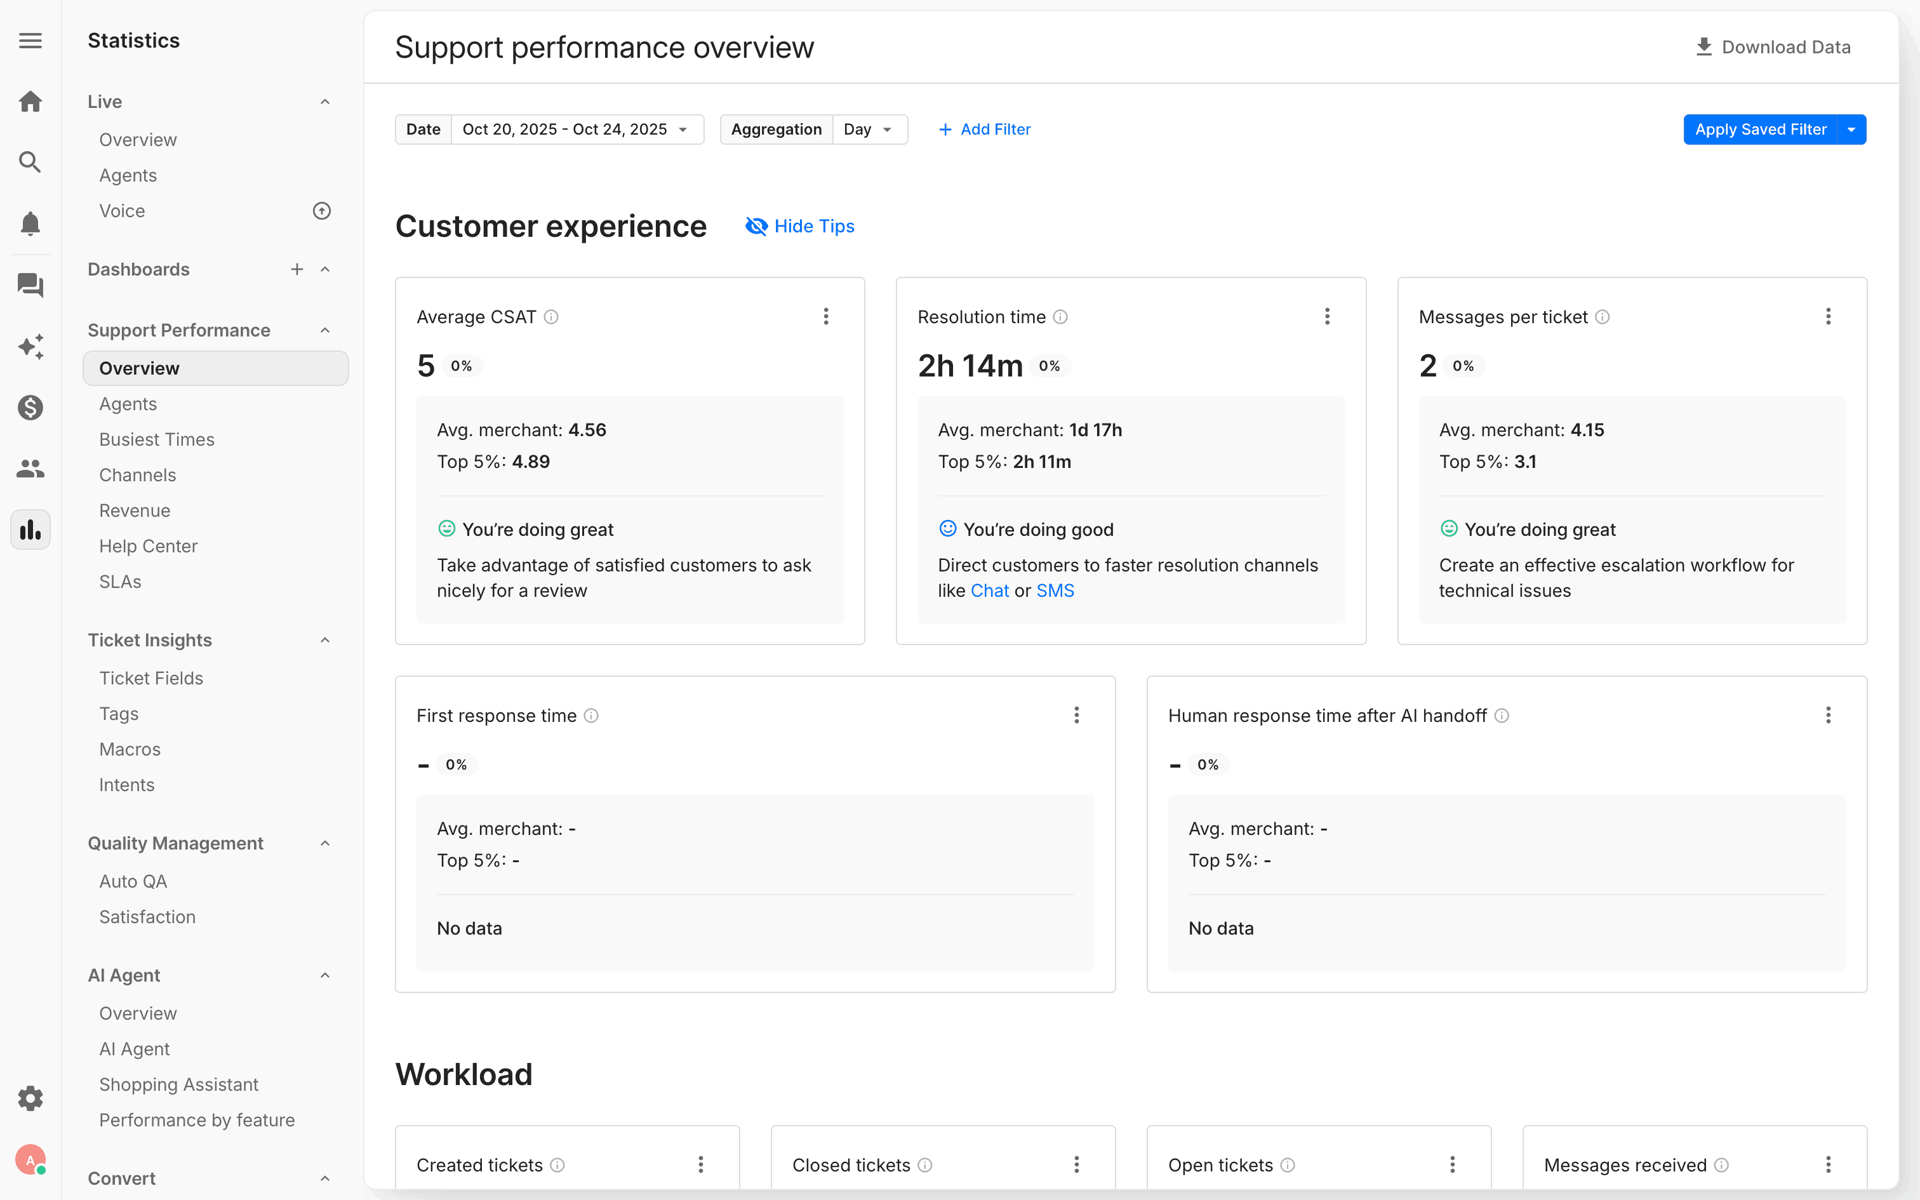This screenshot has width=1920, height=1200.
Task: Open Aggregation Day dropdown
Action: (869, 129)
